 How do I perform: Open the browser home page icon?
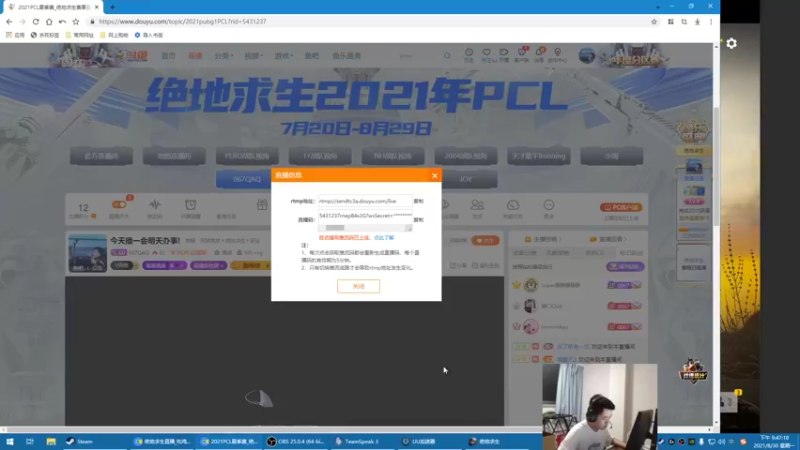[49, 21]
